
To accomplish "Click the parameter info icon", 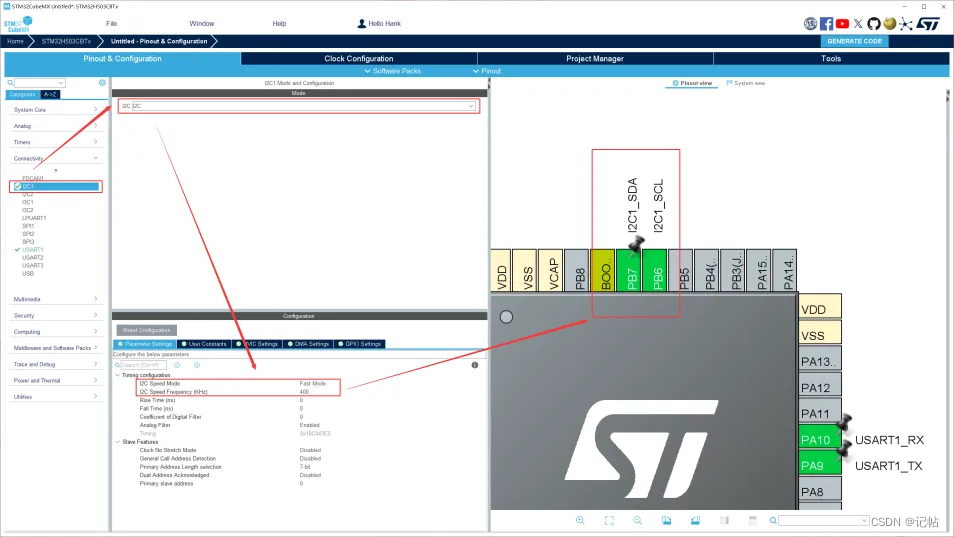I will click(475, 366).
